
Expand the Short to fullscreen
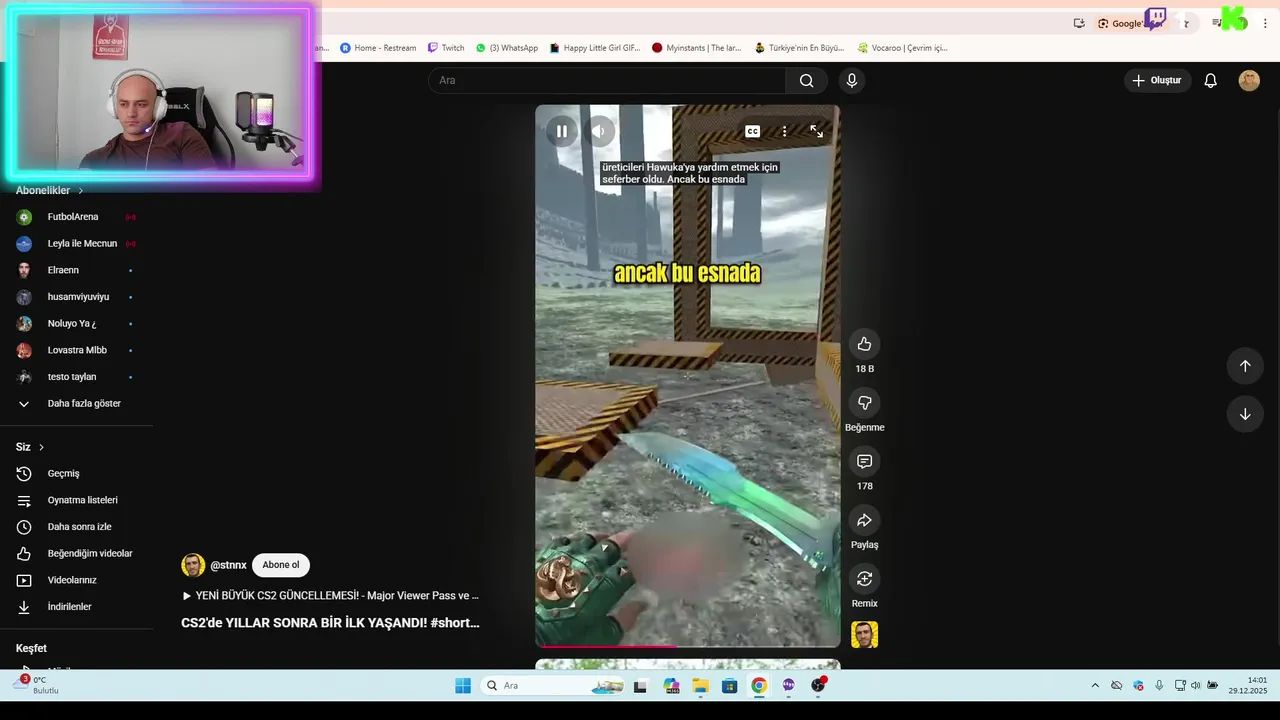(816, 131)
